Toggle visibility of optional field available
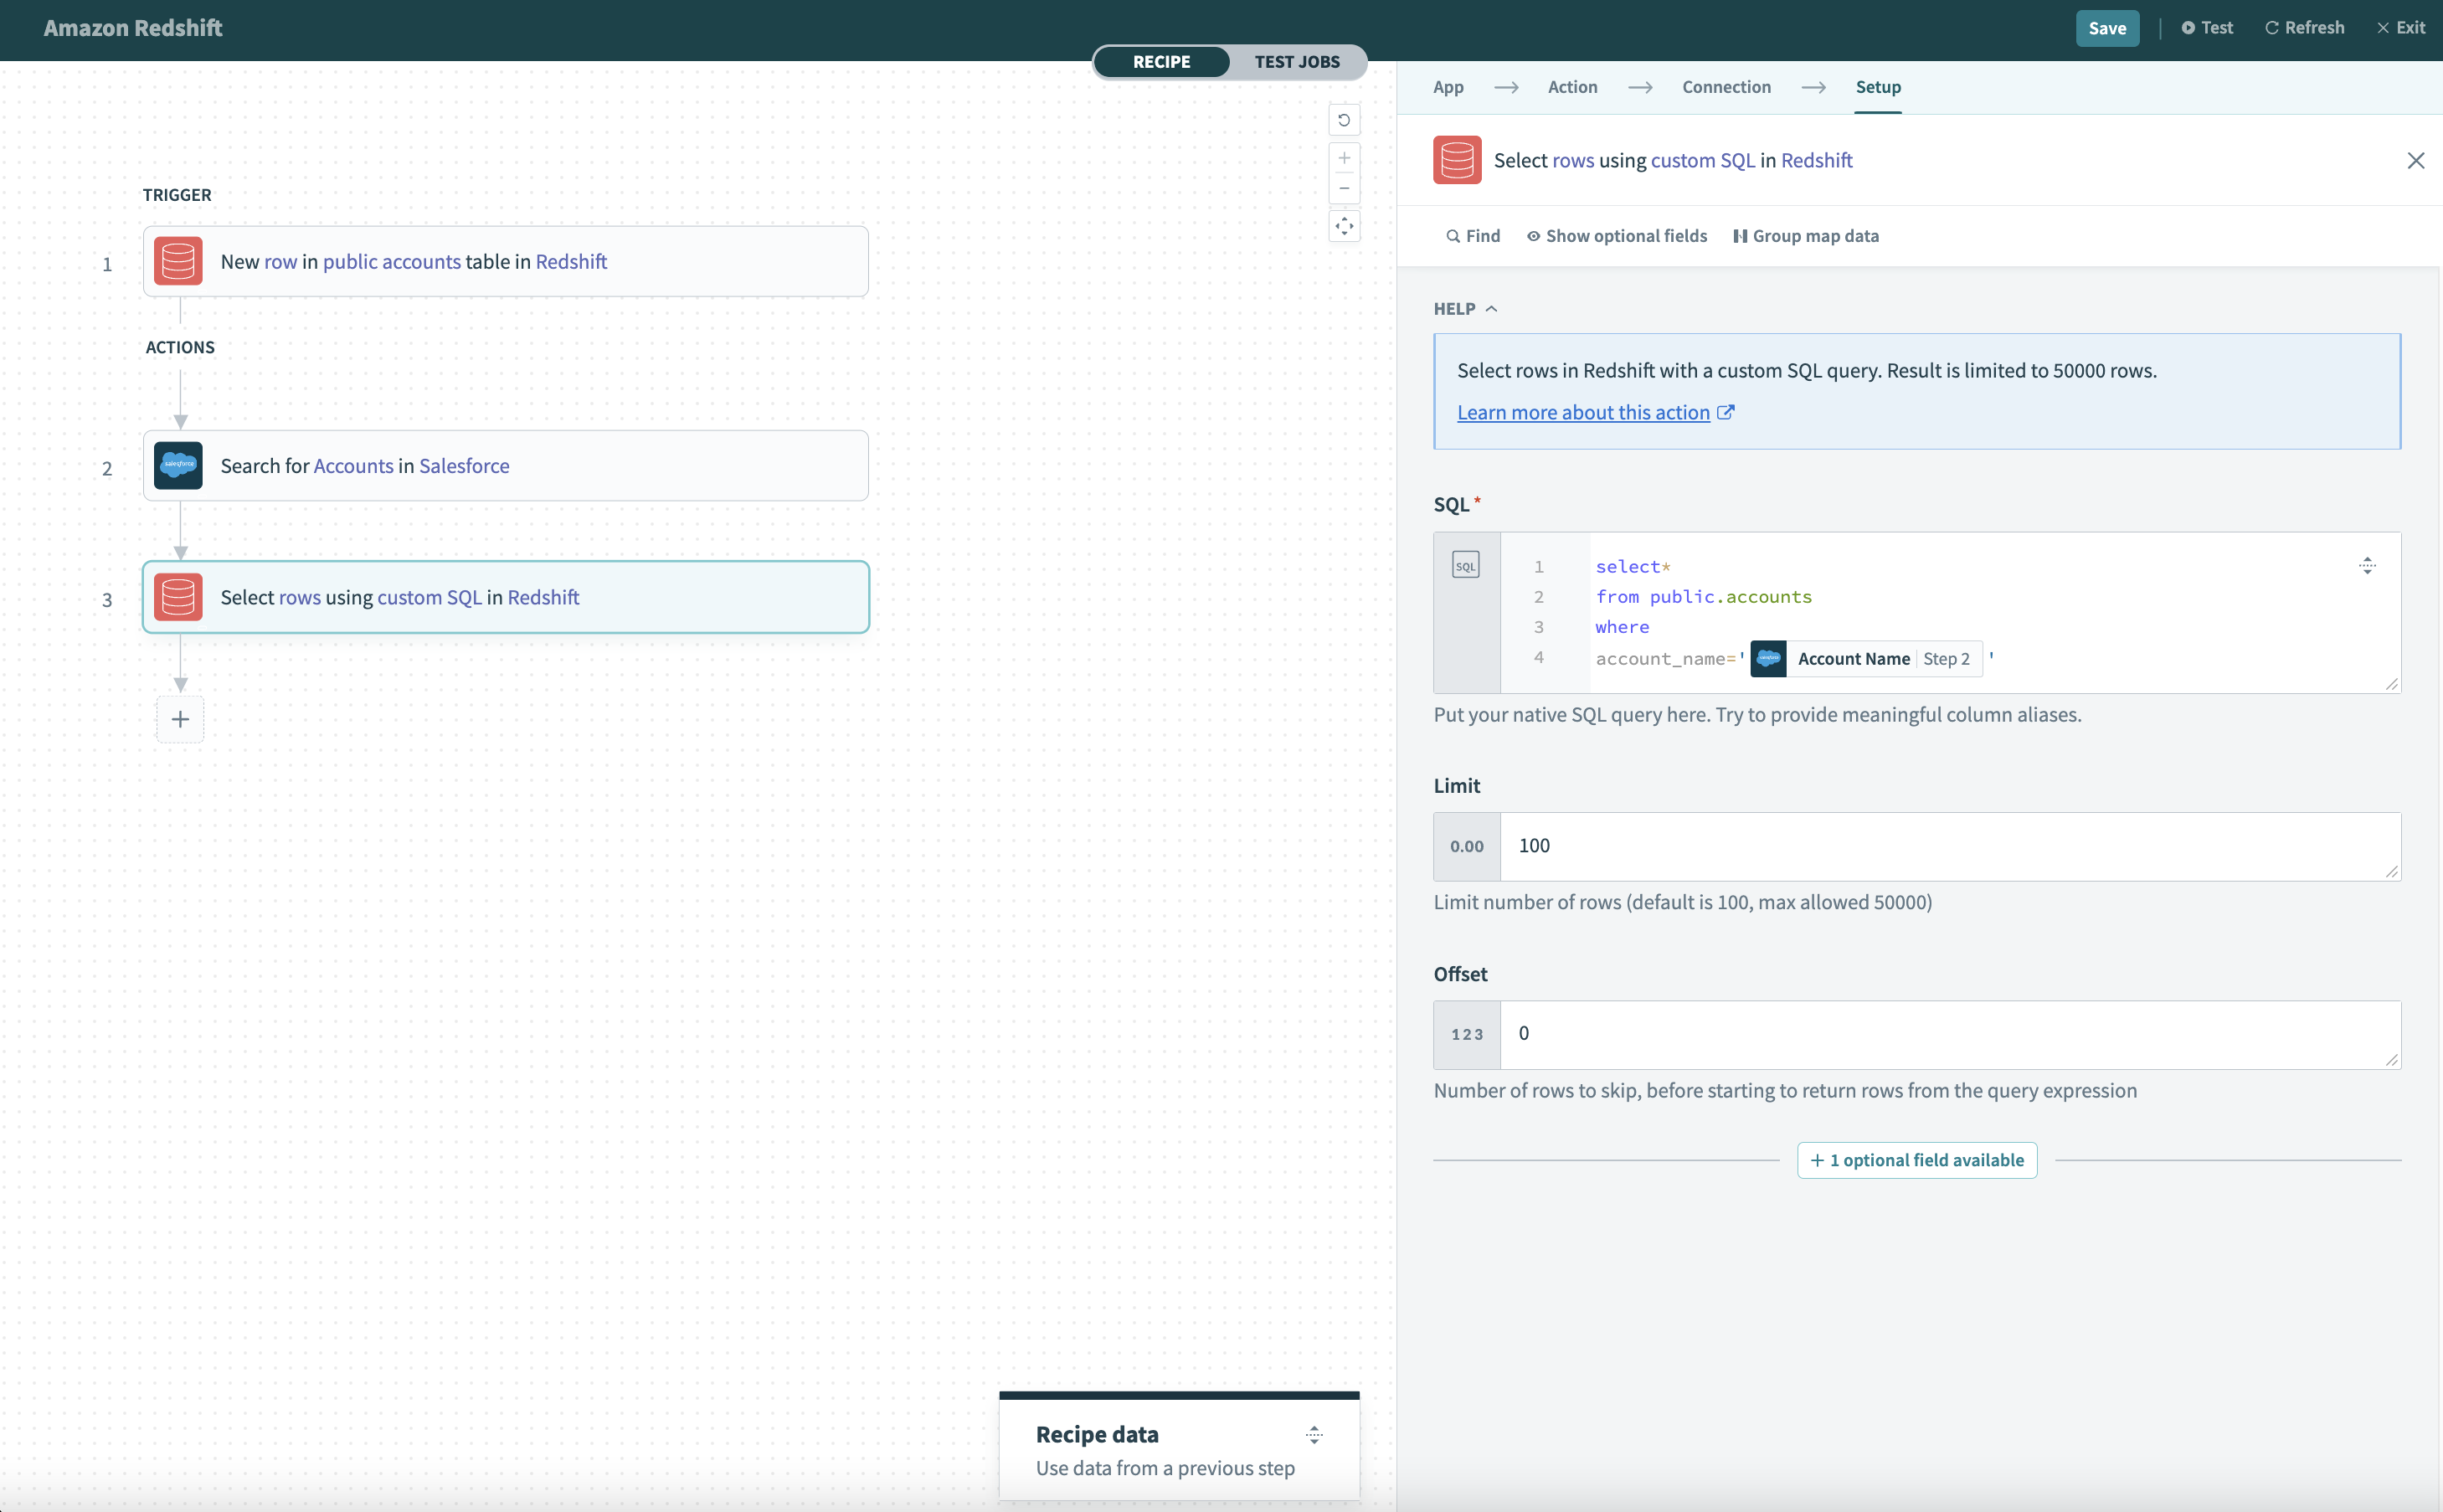The height and width of the screenshot is (1512, 2443). [x=1916, y=1160]
